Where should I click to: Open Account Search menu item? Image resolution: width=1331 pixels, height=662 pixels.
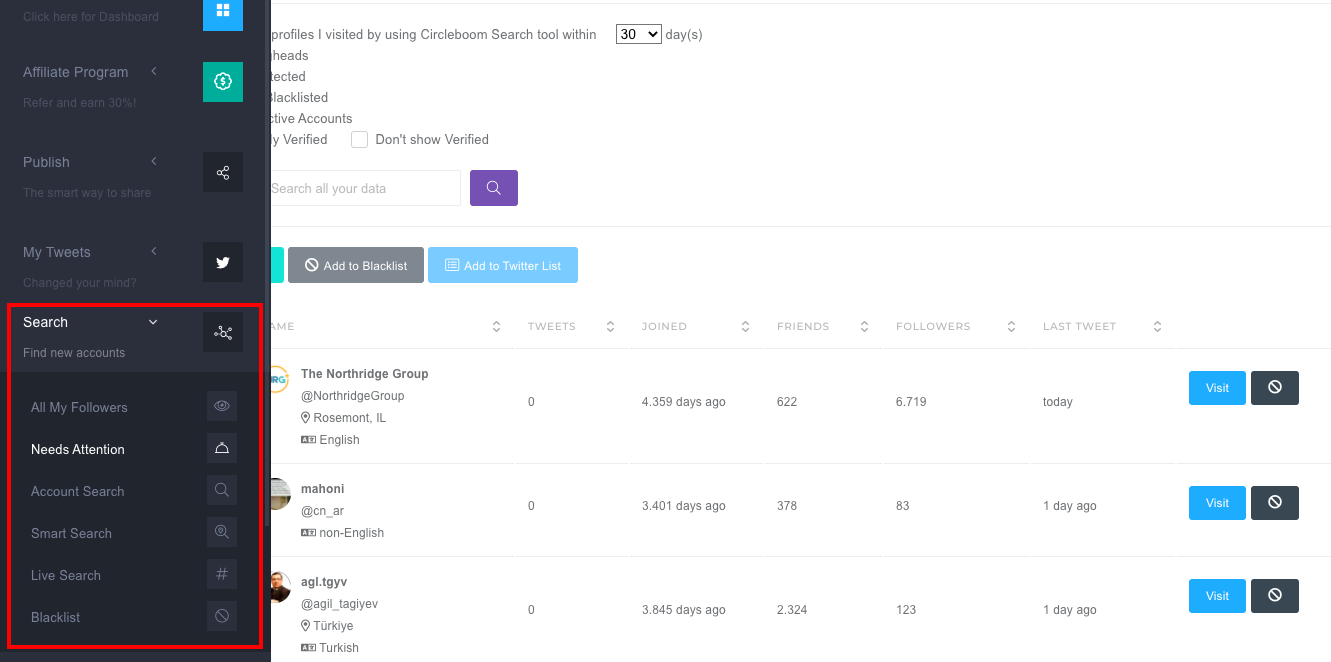coord(78,491)
